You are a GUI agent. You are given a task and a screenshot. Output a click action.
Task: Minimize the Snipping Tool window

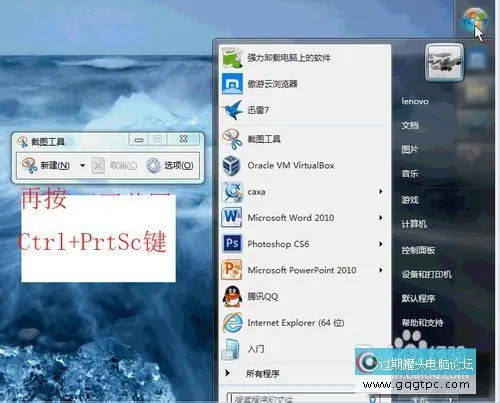point(139,139)
